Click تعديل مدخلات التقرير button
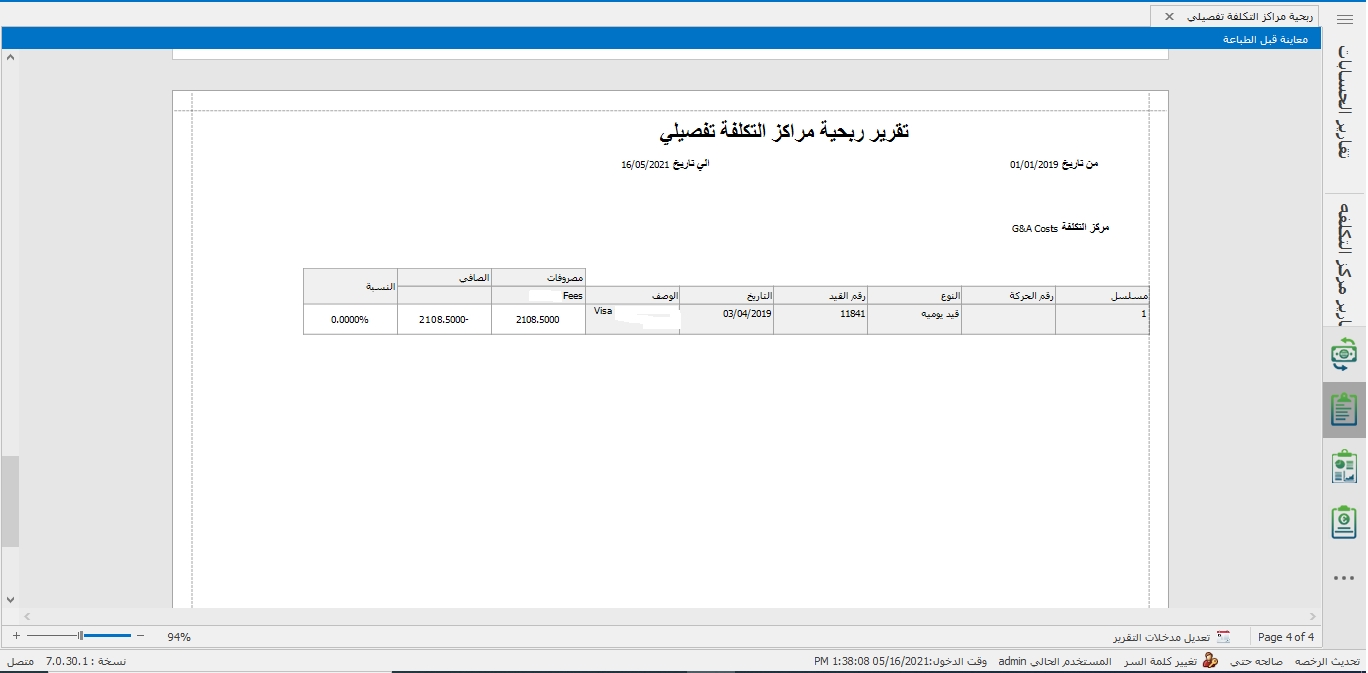 [1161, 637]
